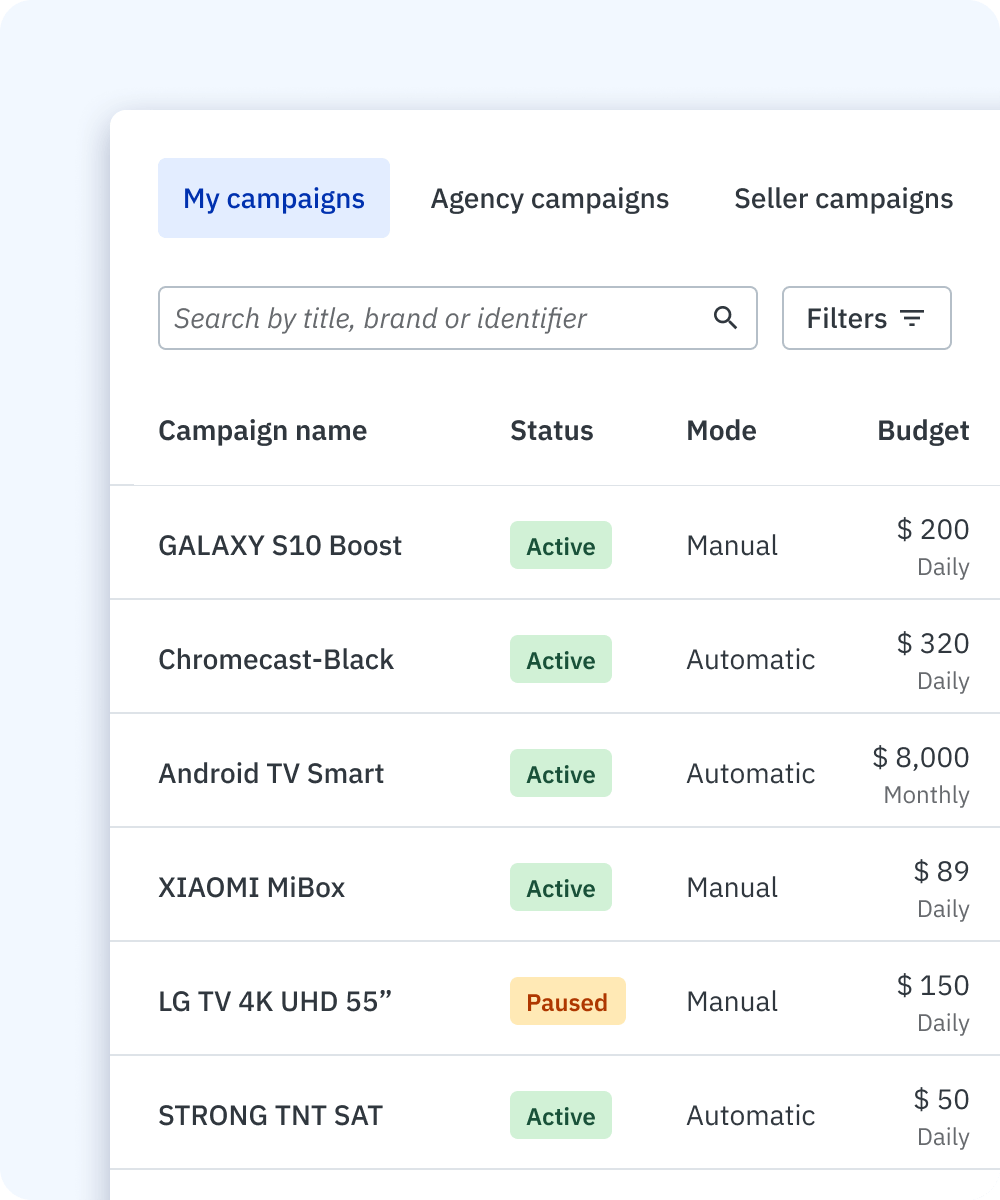
Task: Click the filter lines icon
Action: pyautogui.click(x=911, y=318)
